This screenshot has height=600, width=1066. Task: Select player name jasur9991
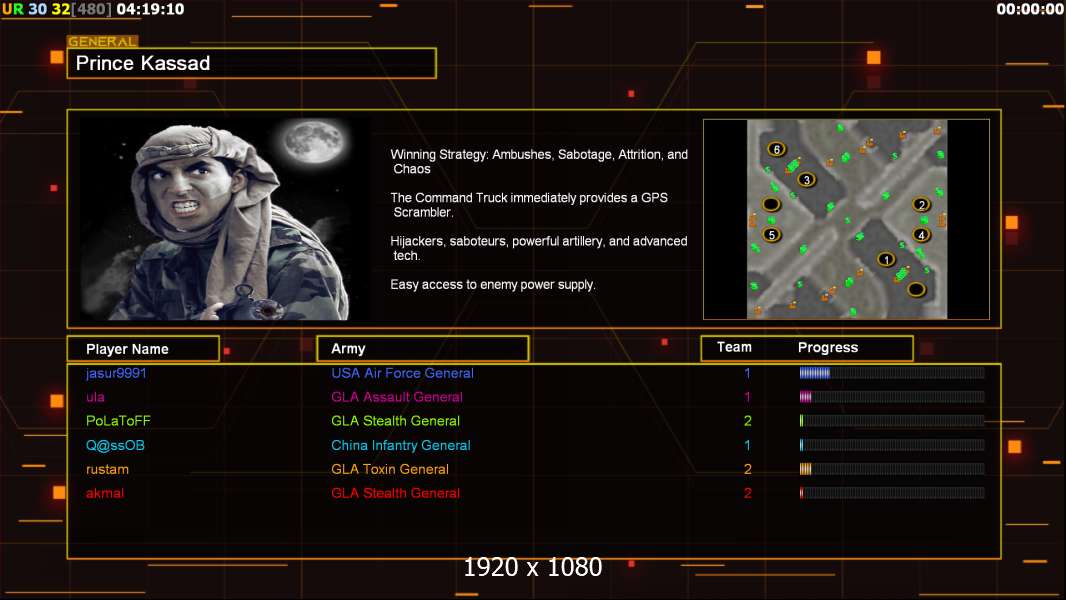[x=116, y=373]
